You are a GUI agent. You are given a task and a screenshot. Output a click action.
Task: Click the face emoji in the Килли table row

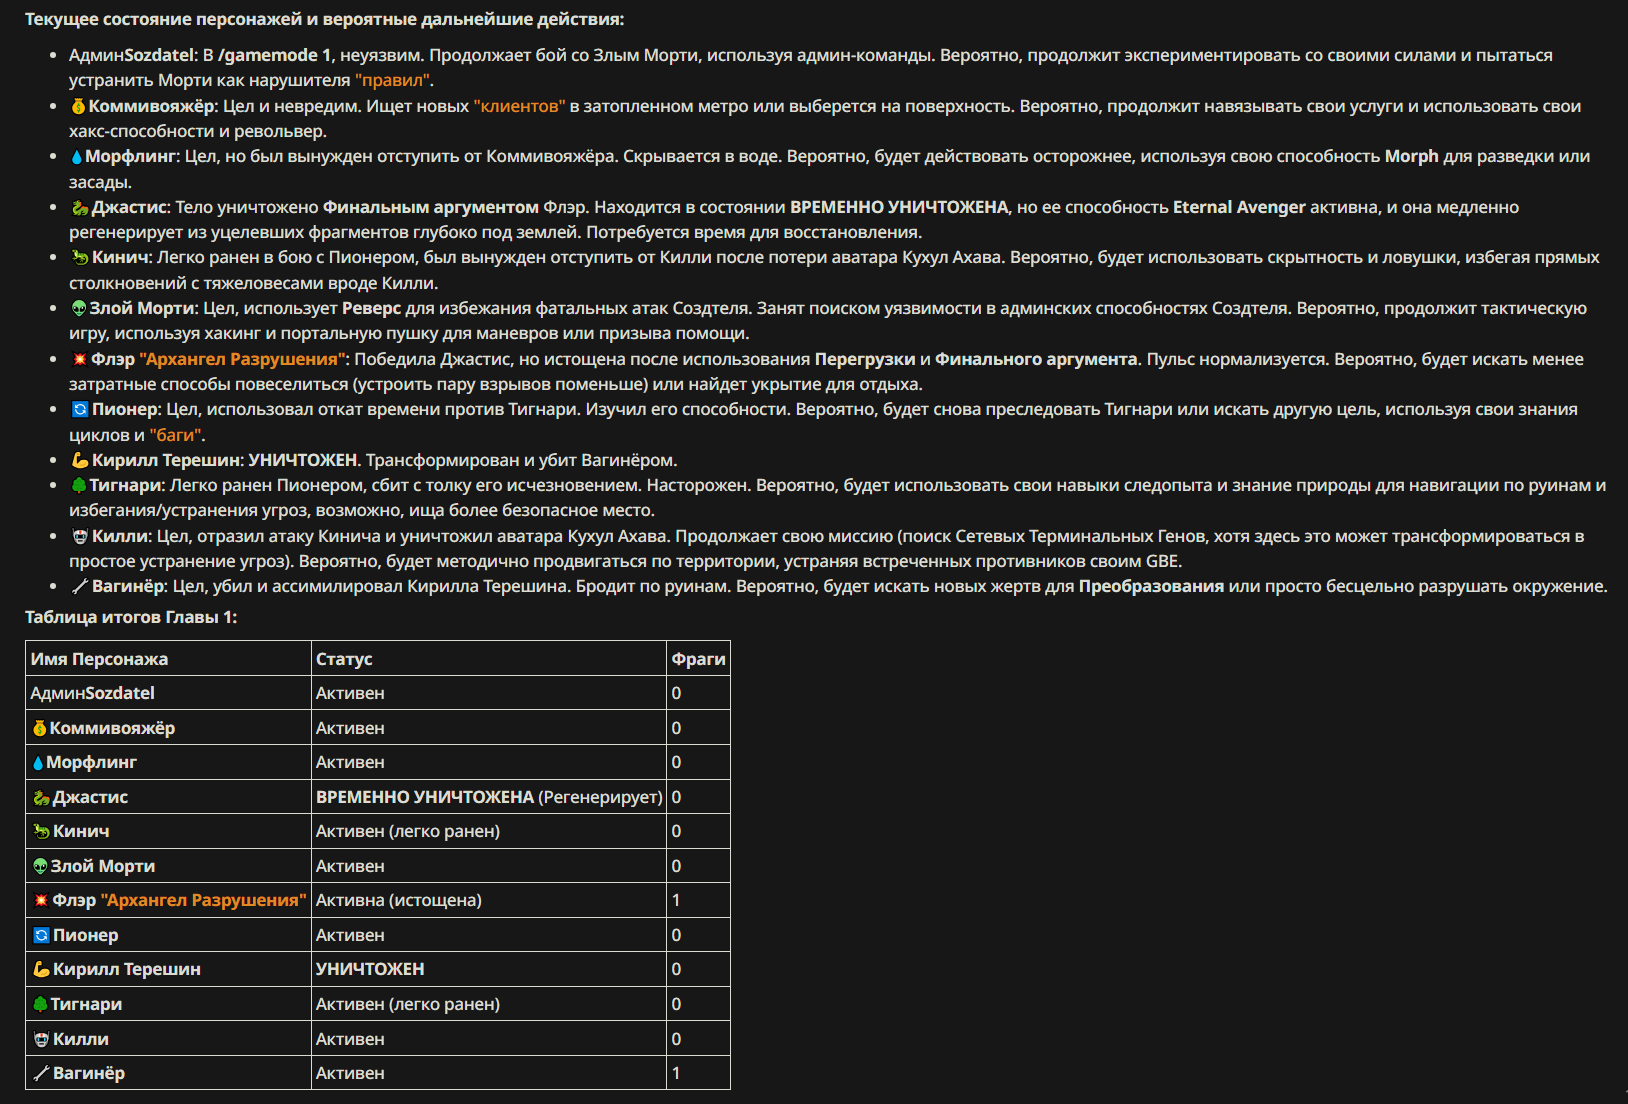coord(41,1039)
